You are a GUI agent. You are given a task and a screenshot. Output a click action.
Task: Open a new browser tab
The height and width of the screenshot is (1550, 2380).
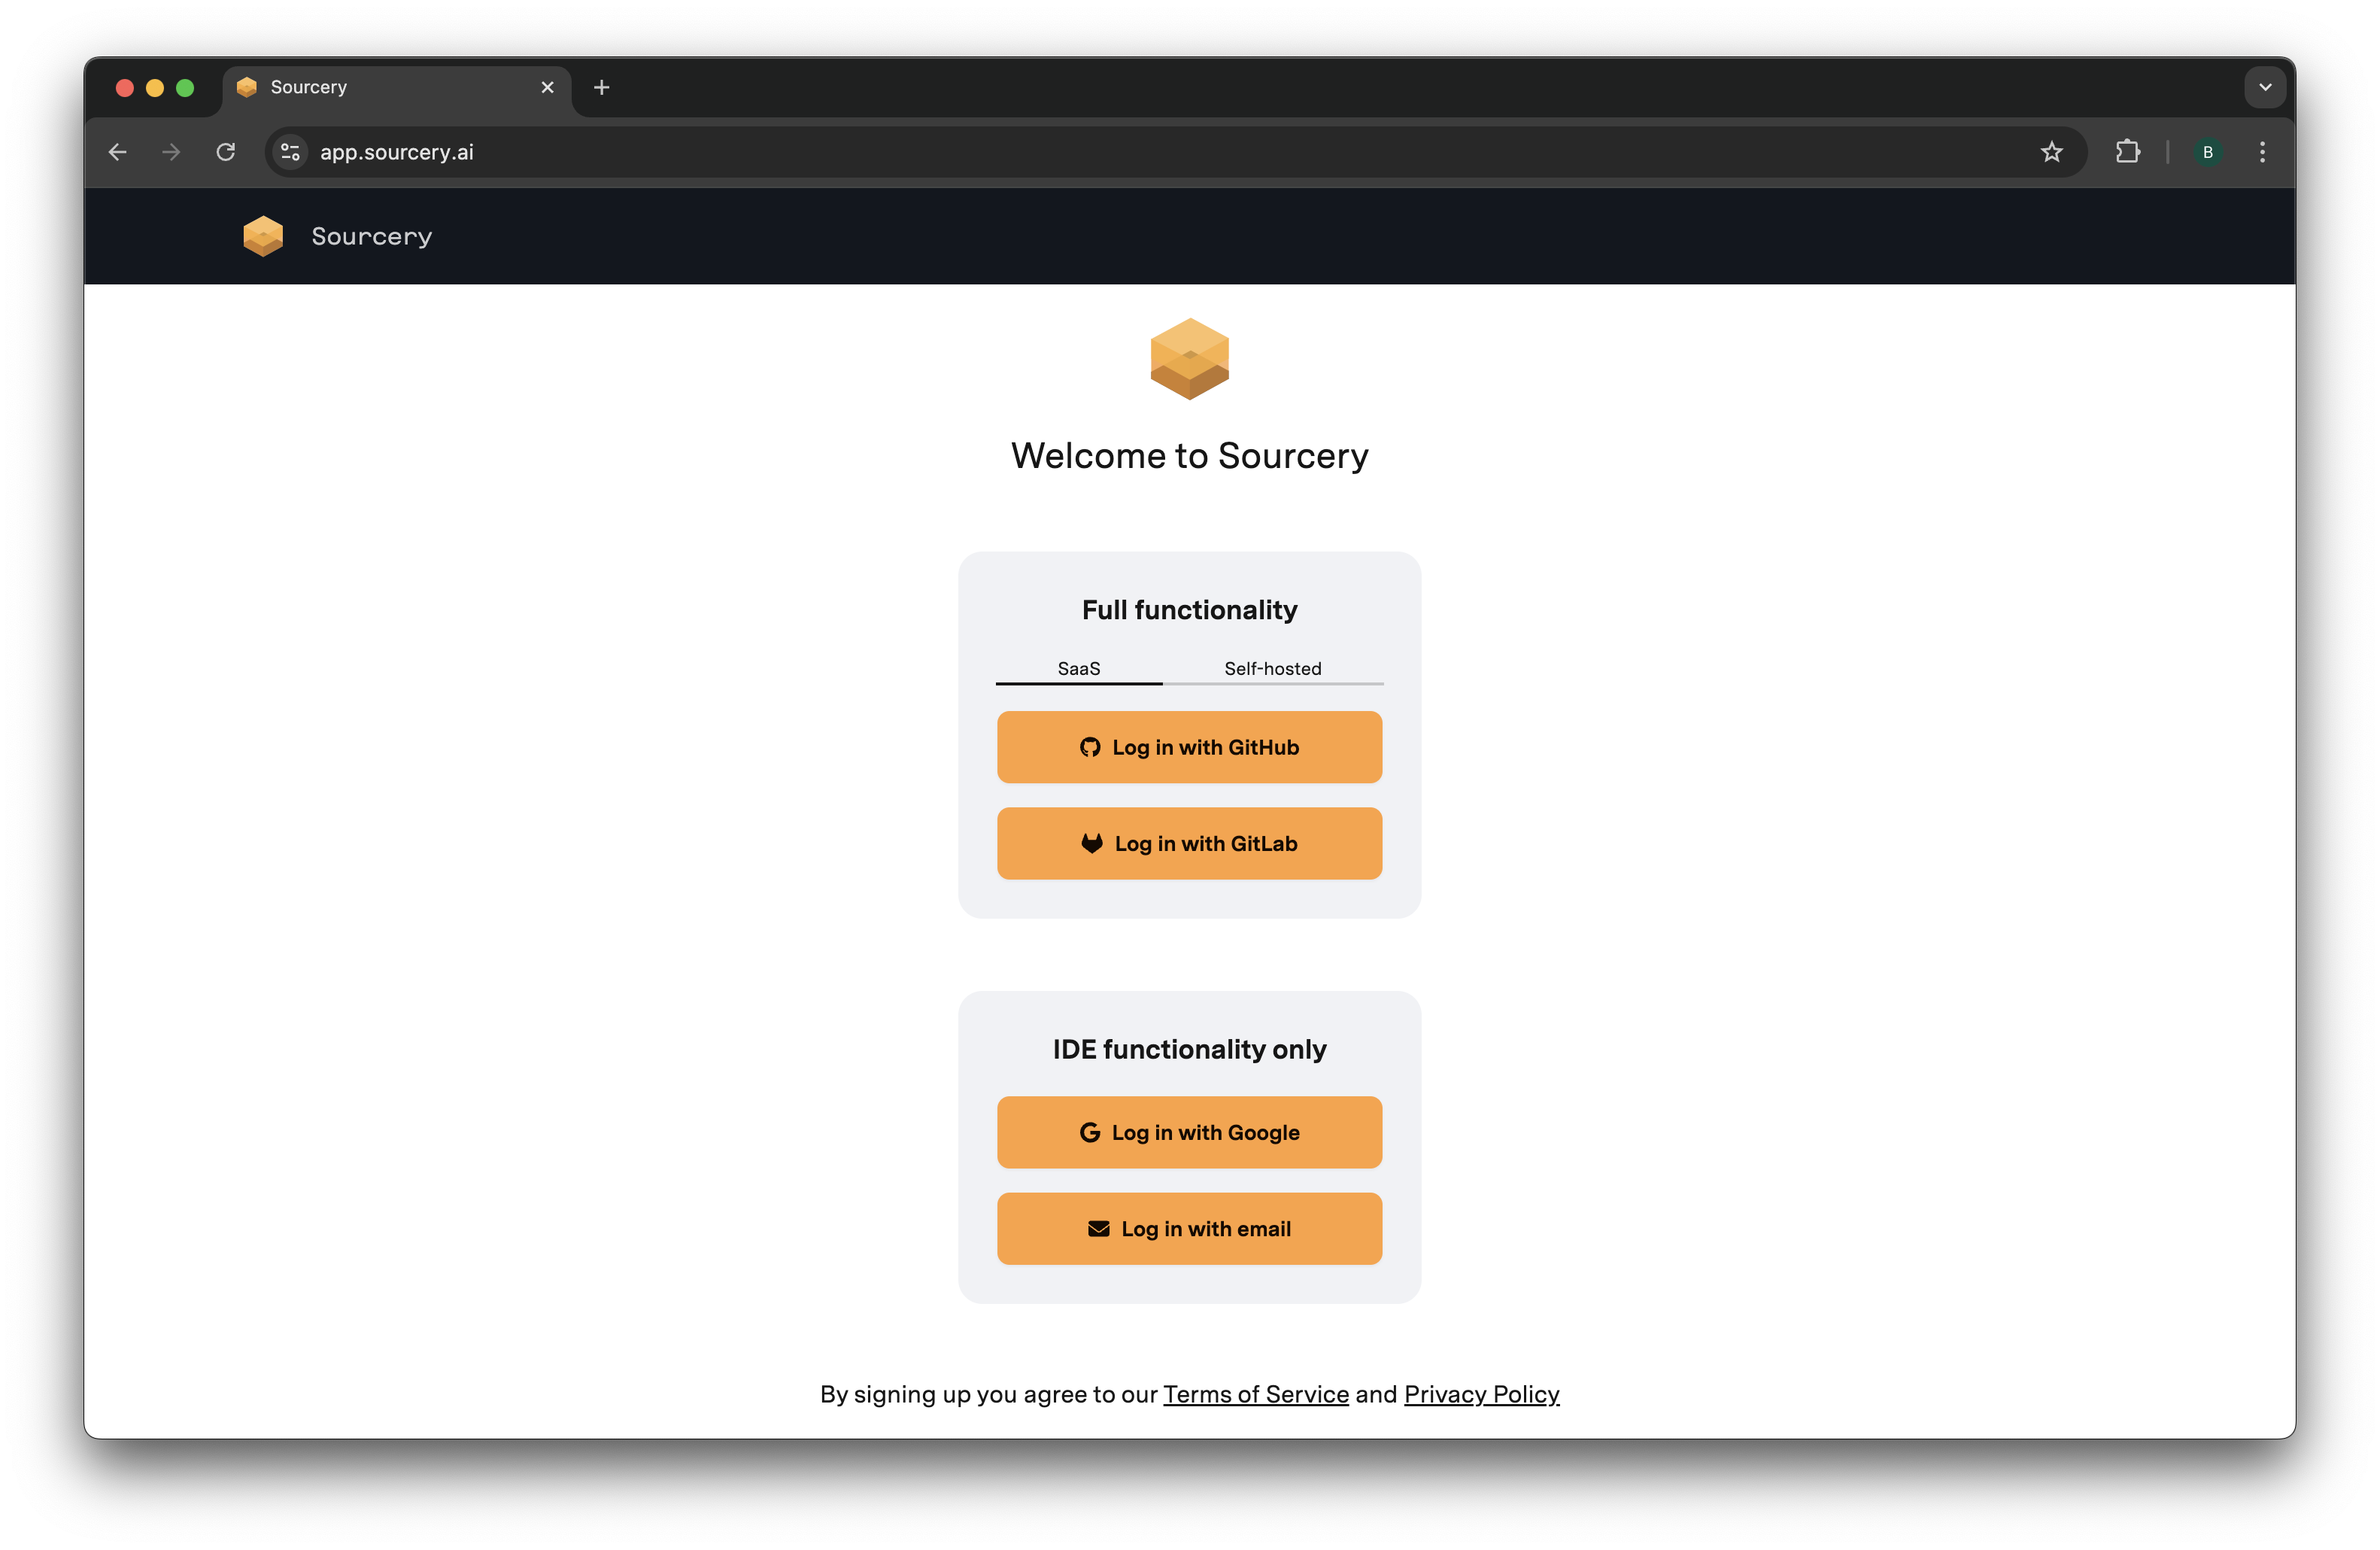601,87
